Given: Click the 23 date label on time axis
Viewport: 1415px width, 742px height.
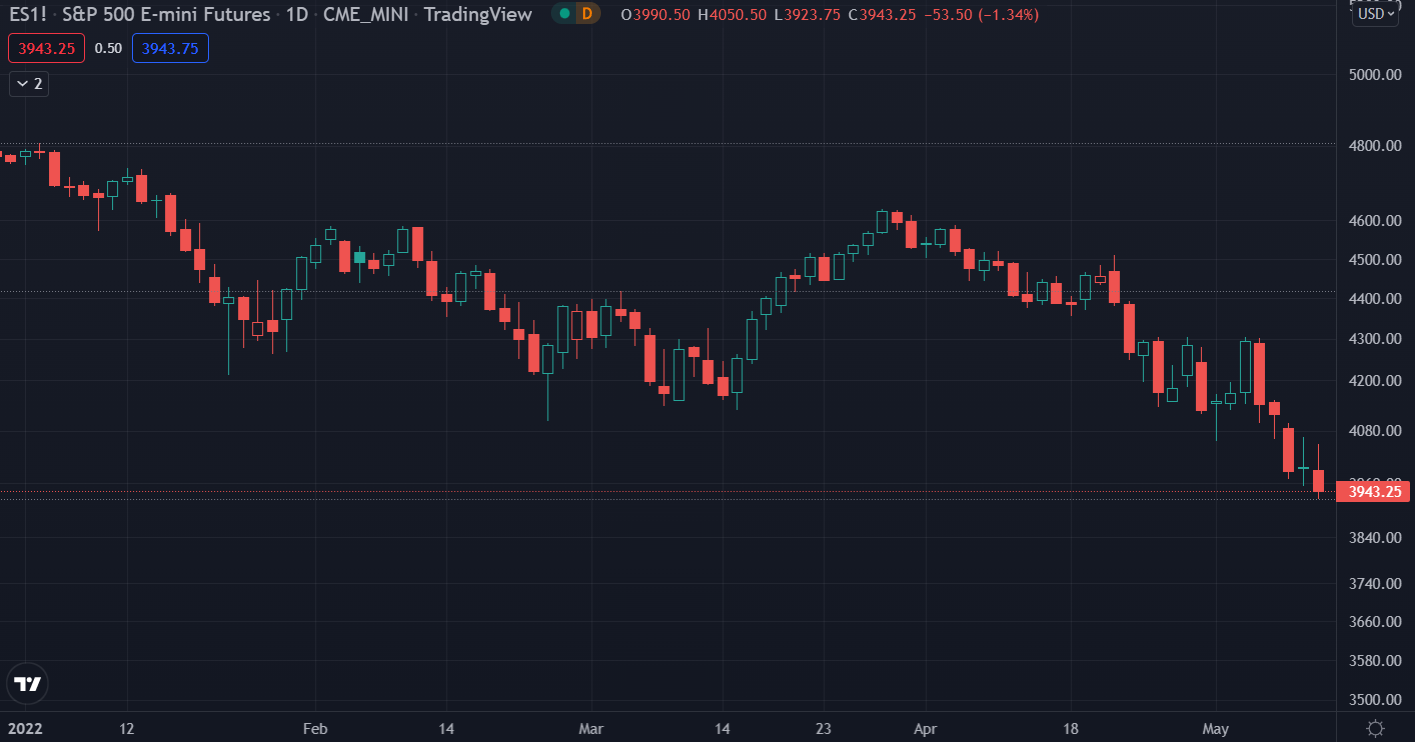Looking at the screenshot, I should [x=823, y=728].
